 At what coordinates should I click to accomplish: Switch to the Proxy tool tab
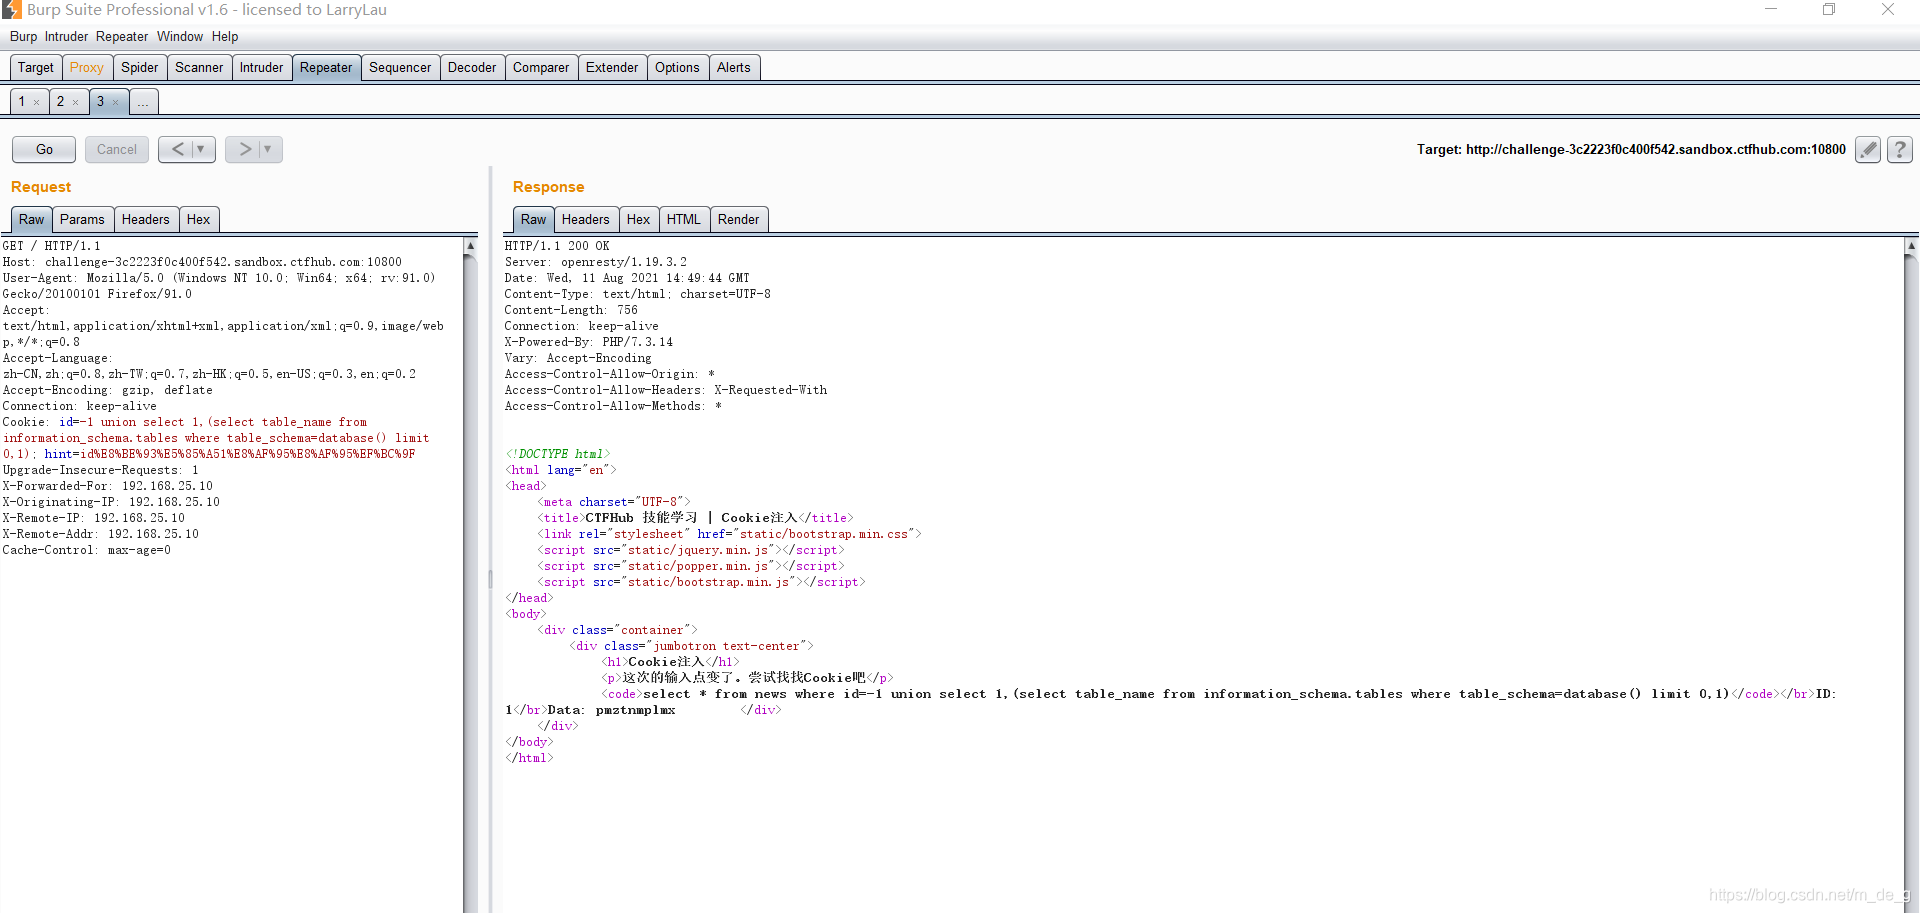pyautogui.click(x=87, y=67)
